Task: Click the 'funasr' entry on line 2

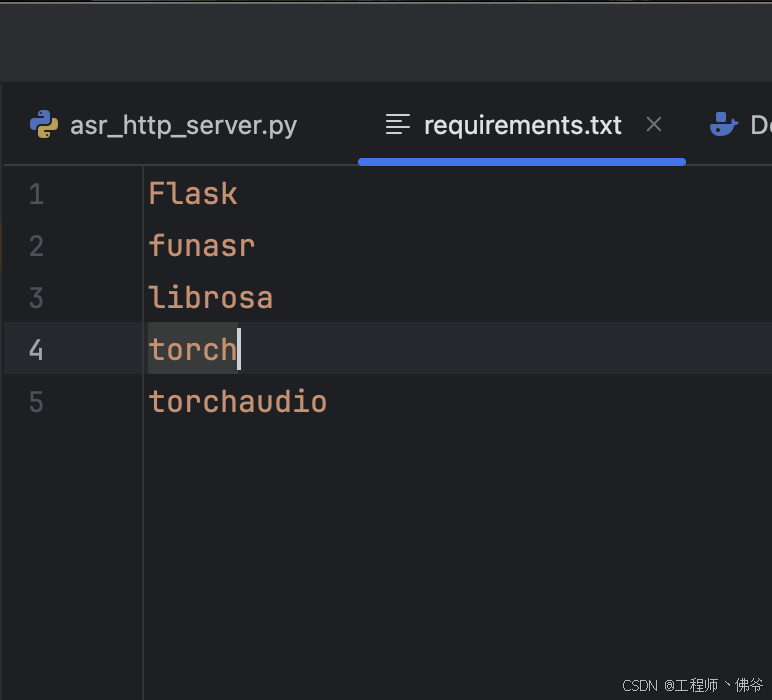Action: tap(201, 246)
